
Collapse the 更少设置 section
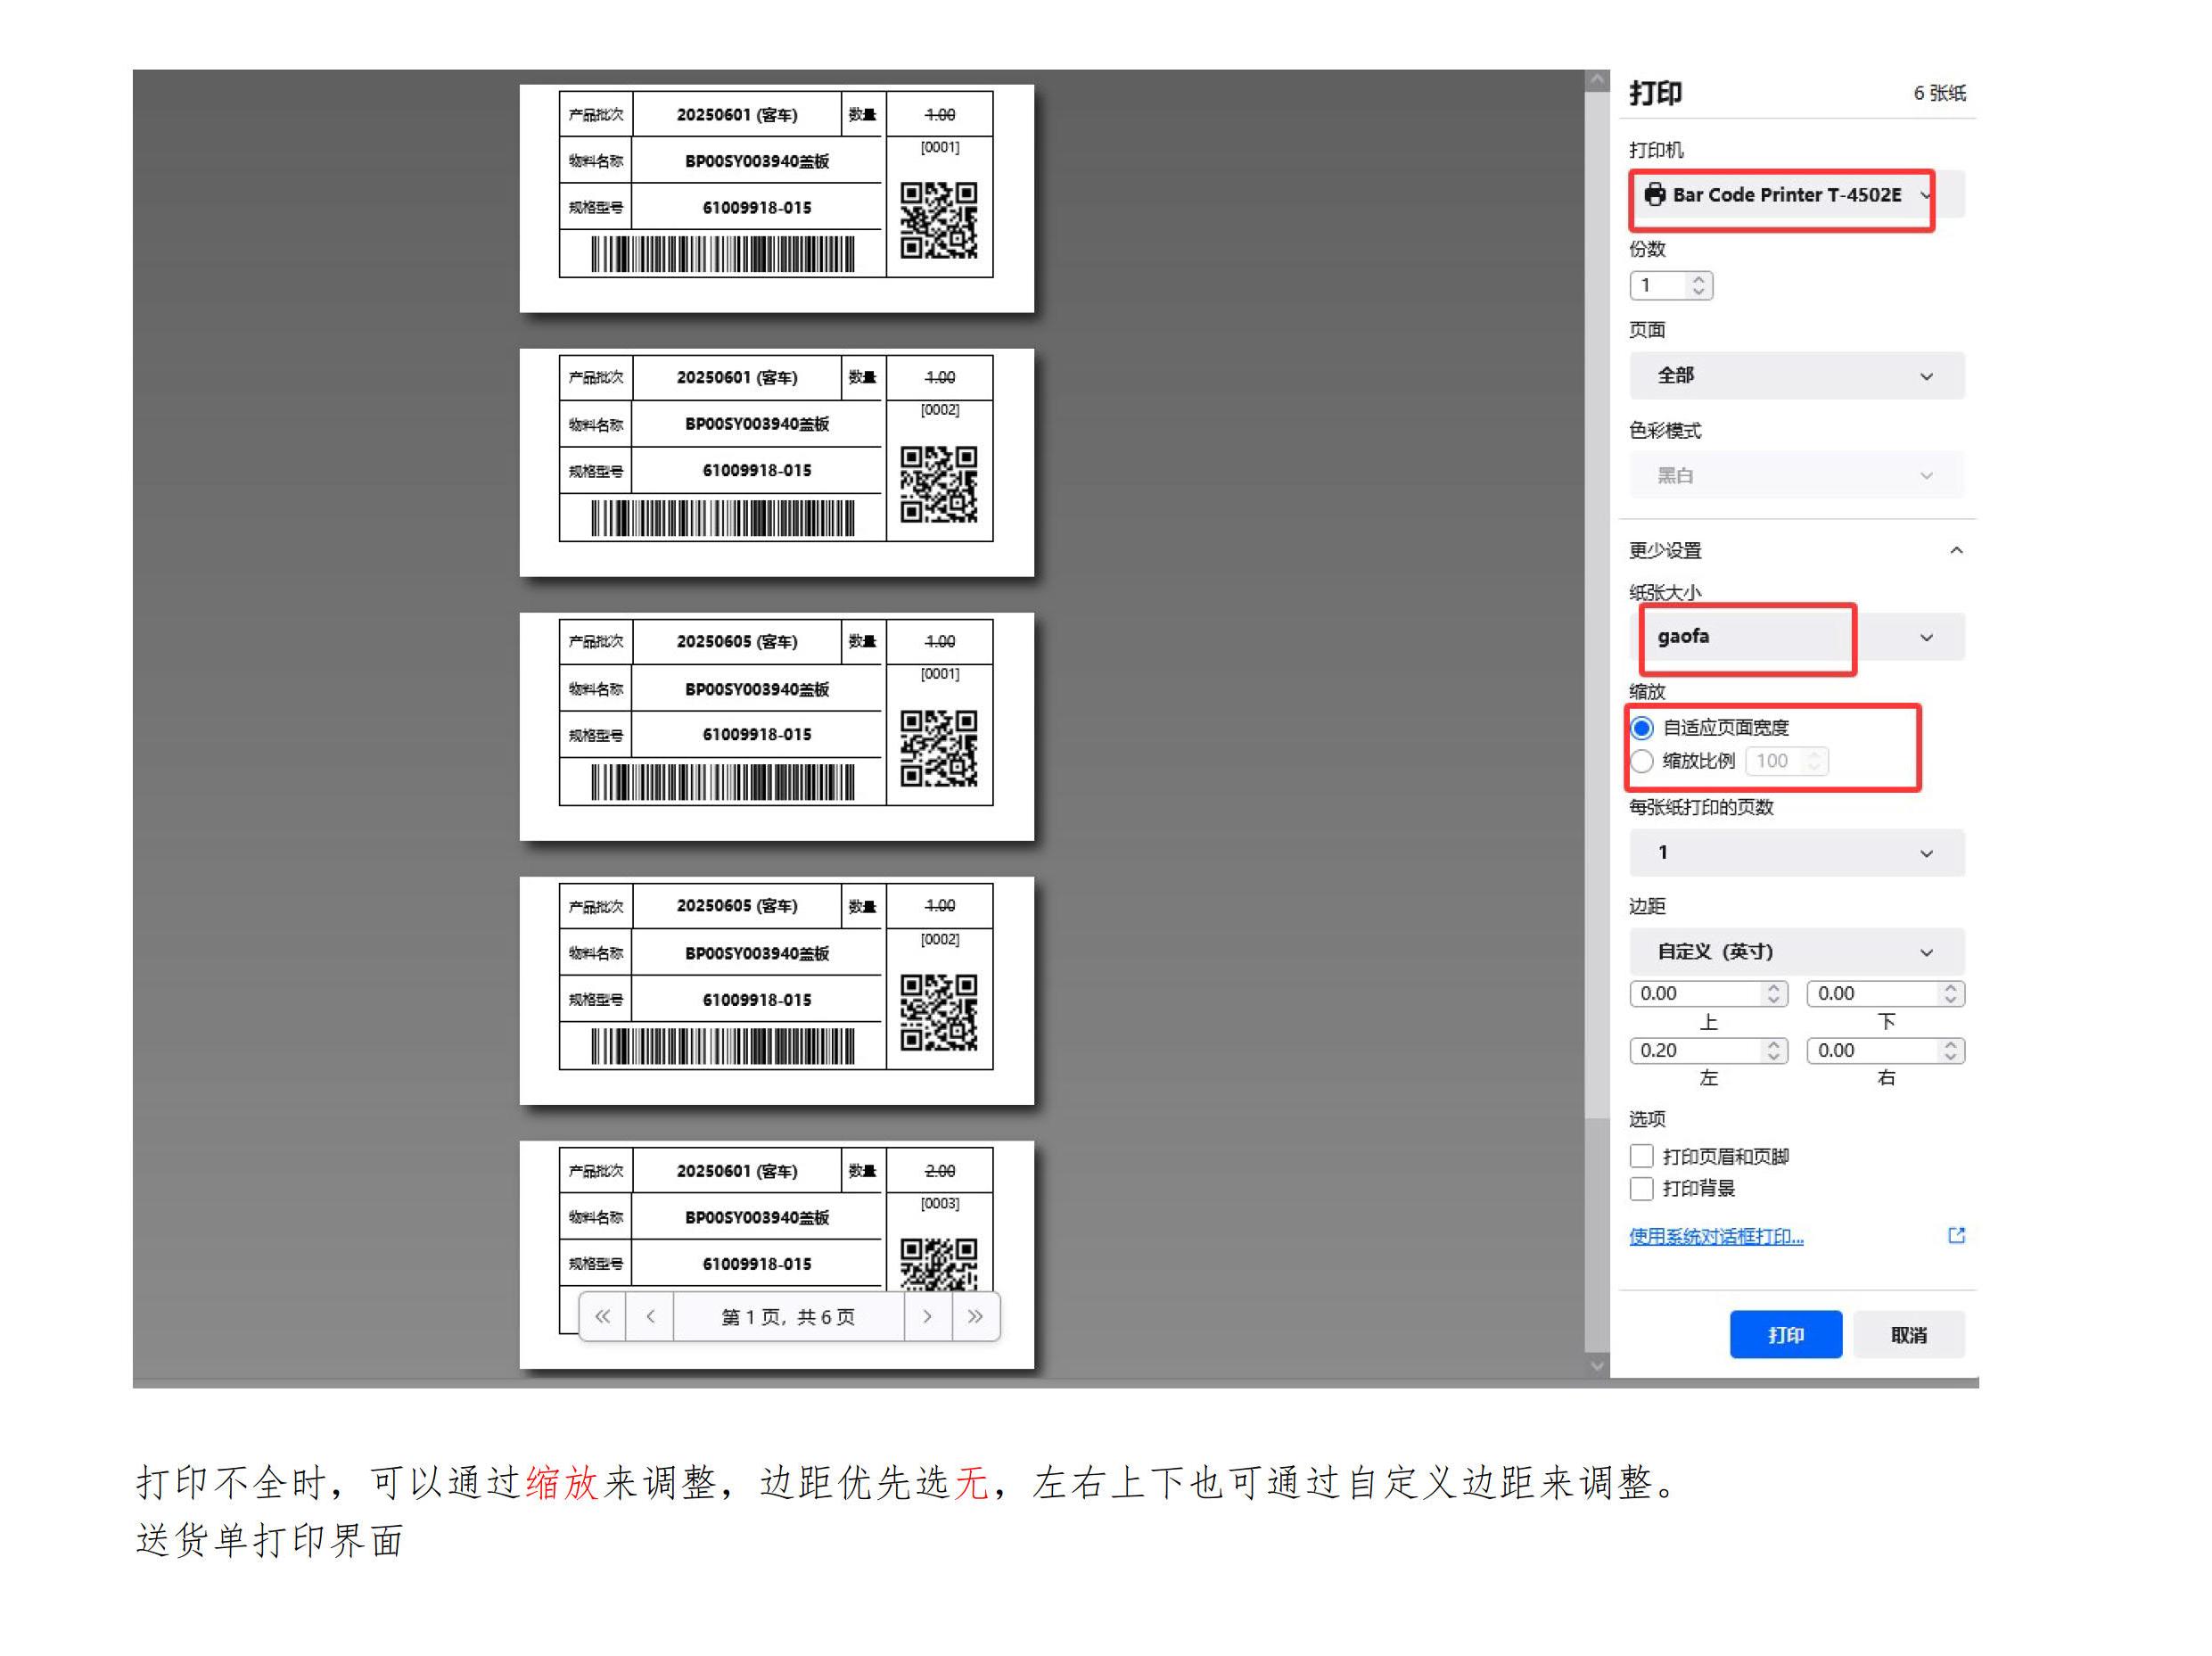coord(1796,550)
